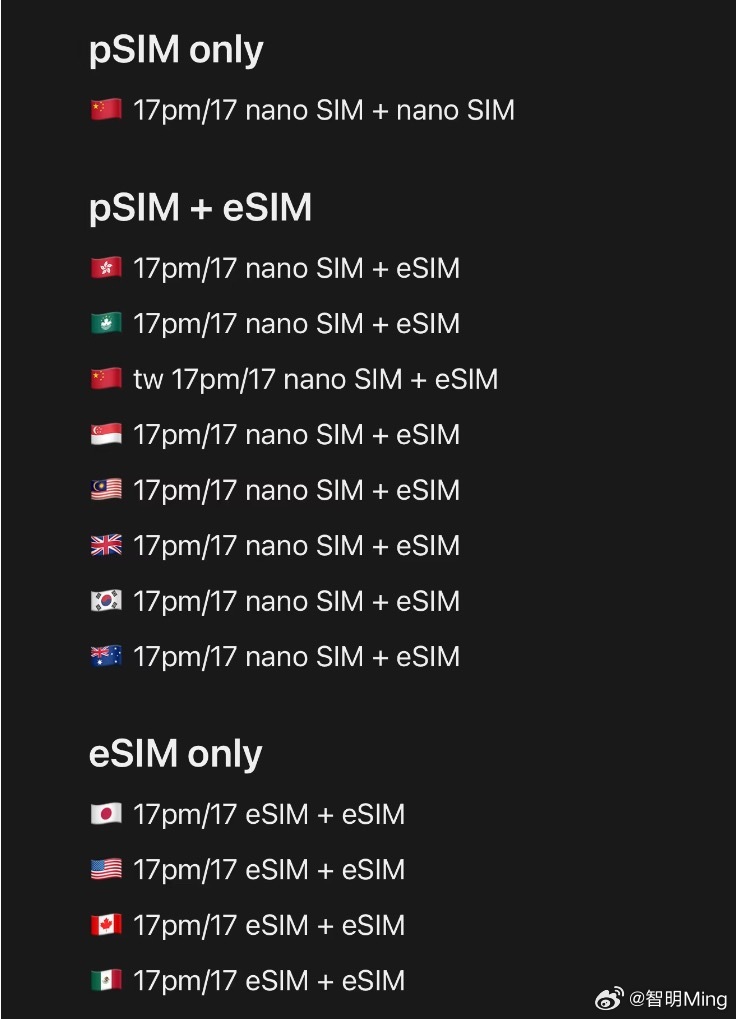Click the Canada flag icon
This screenshot has height=1019, width=736.
click(107, 925)
